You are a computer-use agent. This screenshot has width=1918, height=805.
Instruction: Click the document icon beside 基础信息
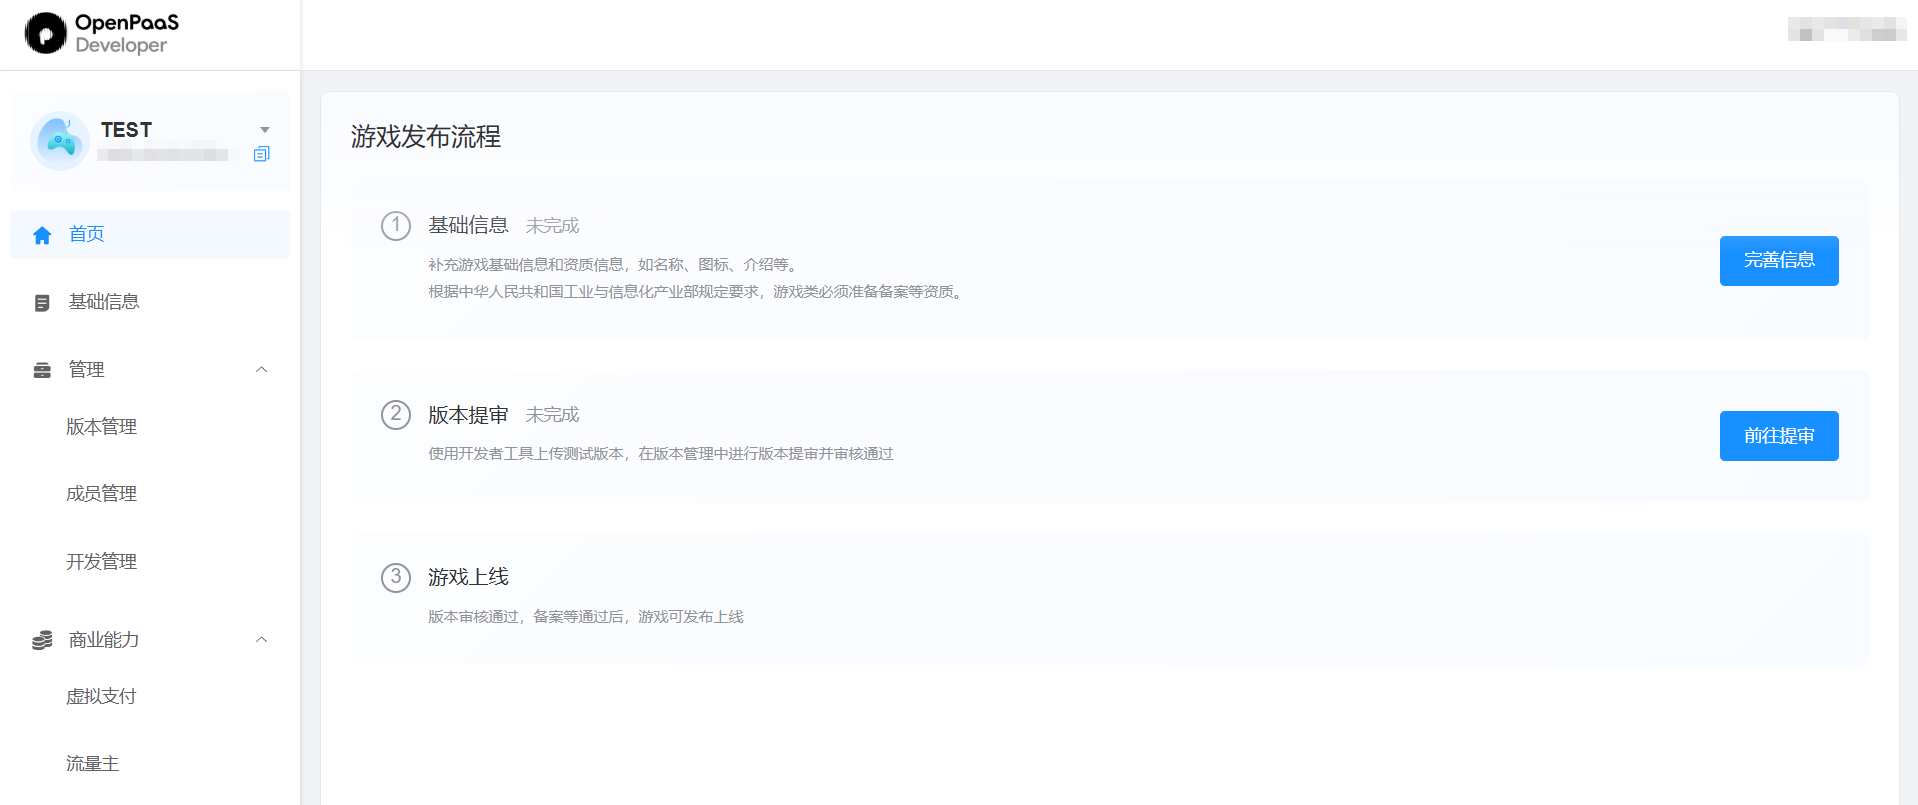42,303
